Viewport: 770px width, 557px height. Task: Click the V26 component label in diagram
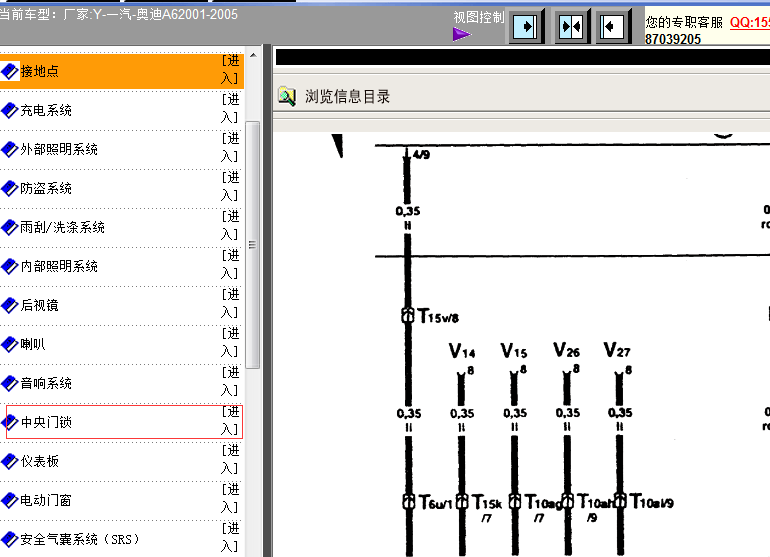pyautogui.click(x=566, y=350)
